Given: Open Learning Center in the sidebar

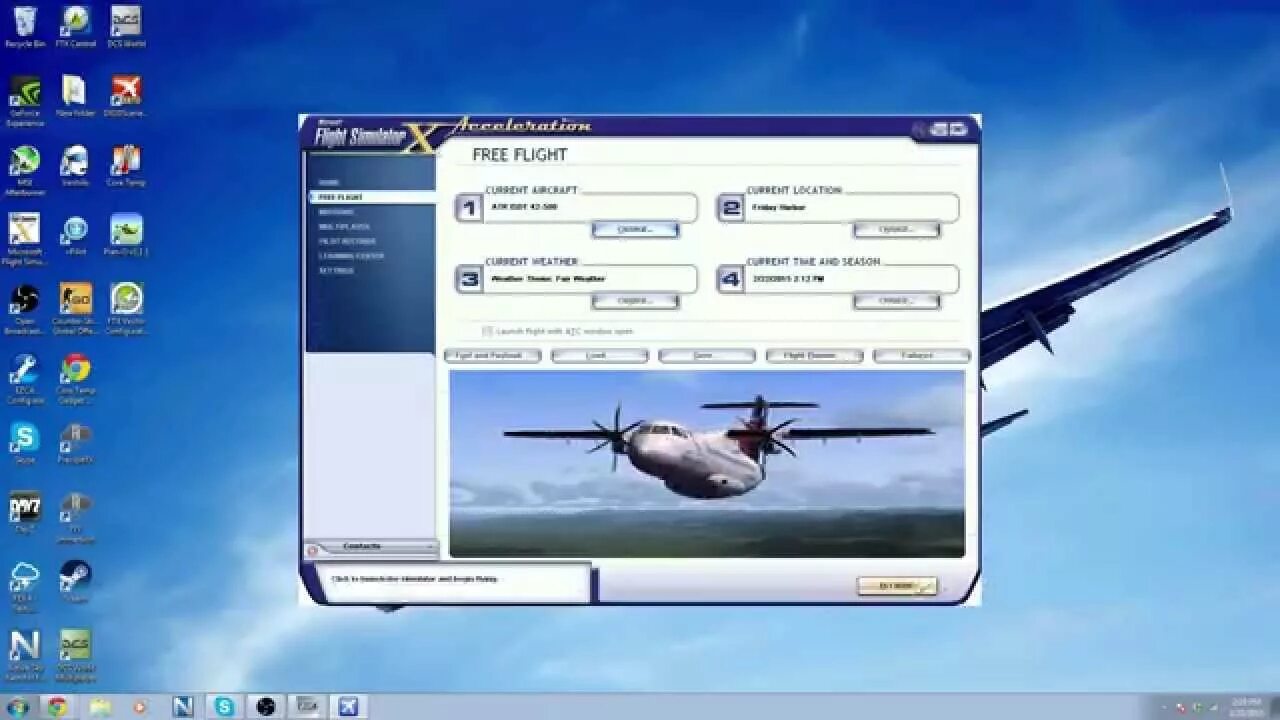Looking at the screenshot, I should point(351,256).
